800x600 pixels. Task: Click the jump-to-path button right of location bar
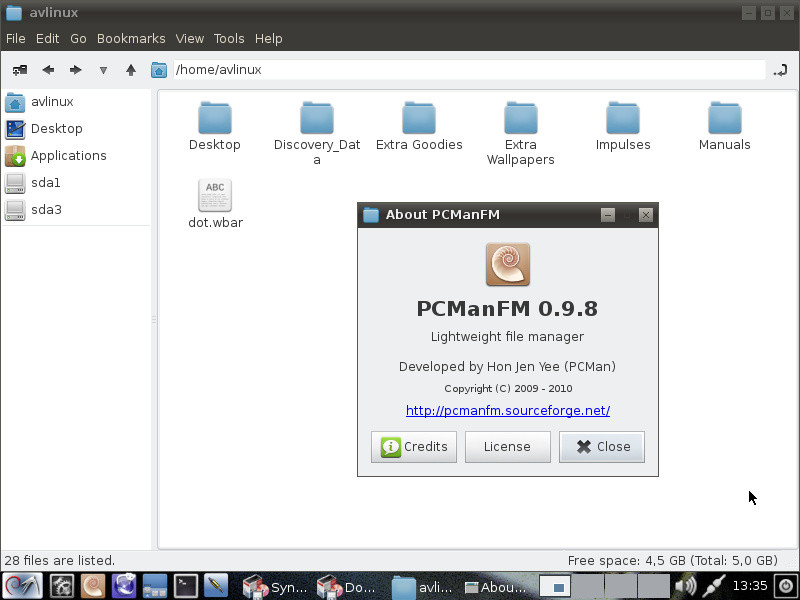pyautogui.click(x=780, y=70)
